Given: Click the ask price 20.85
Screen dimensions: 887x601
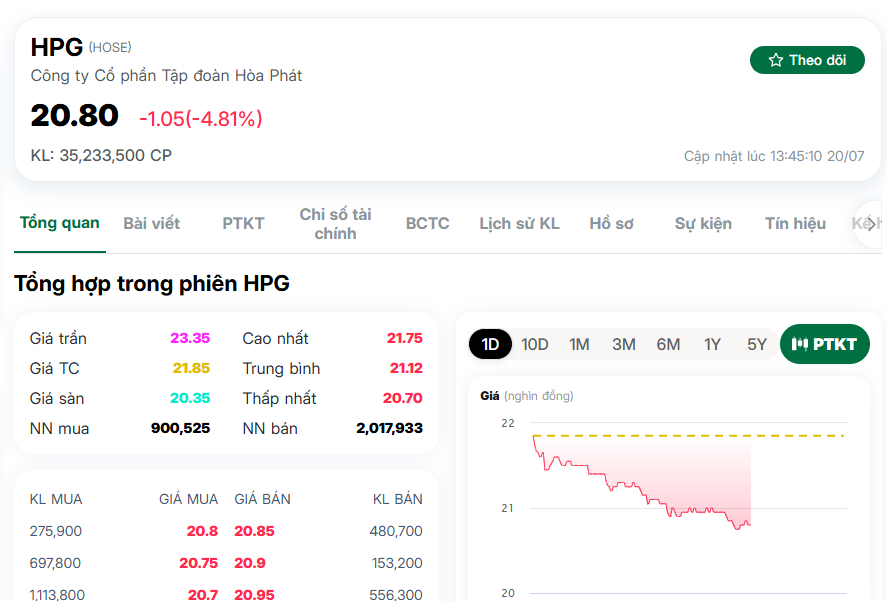Looking at the screenshot, I should click(255, 531).
